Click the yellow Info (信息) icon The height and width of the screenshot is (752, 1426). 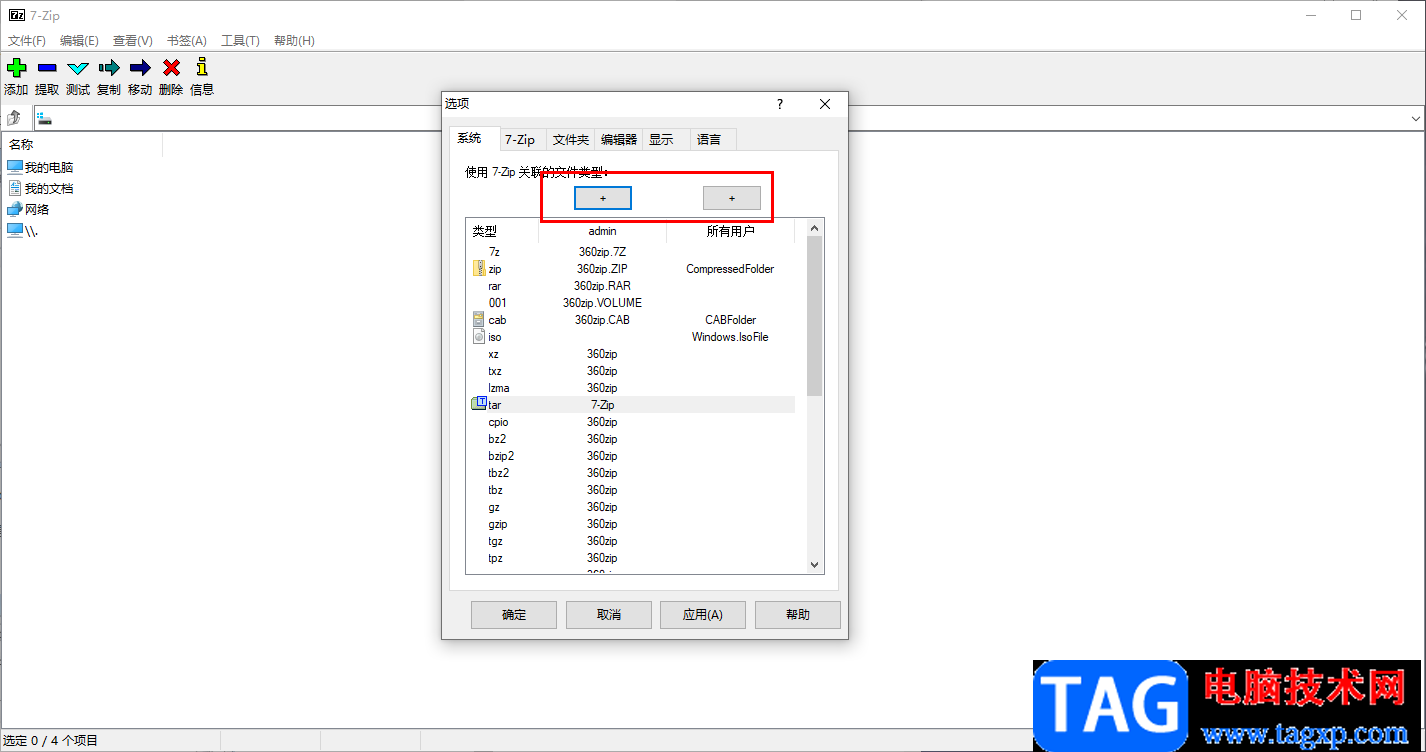(x=202, y=67)
